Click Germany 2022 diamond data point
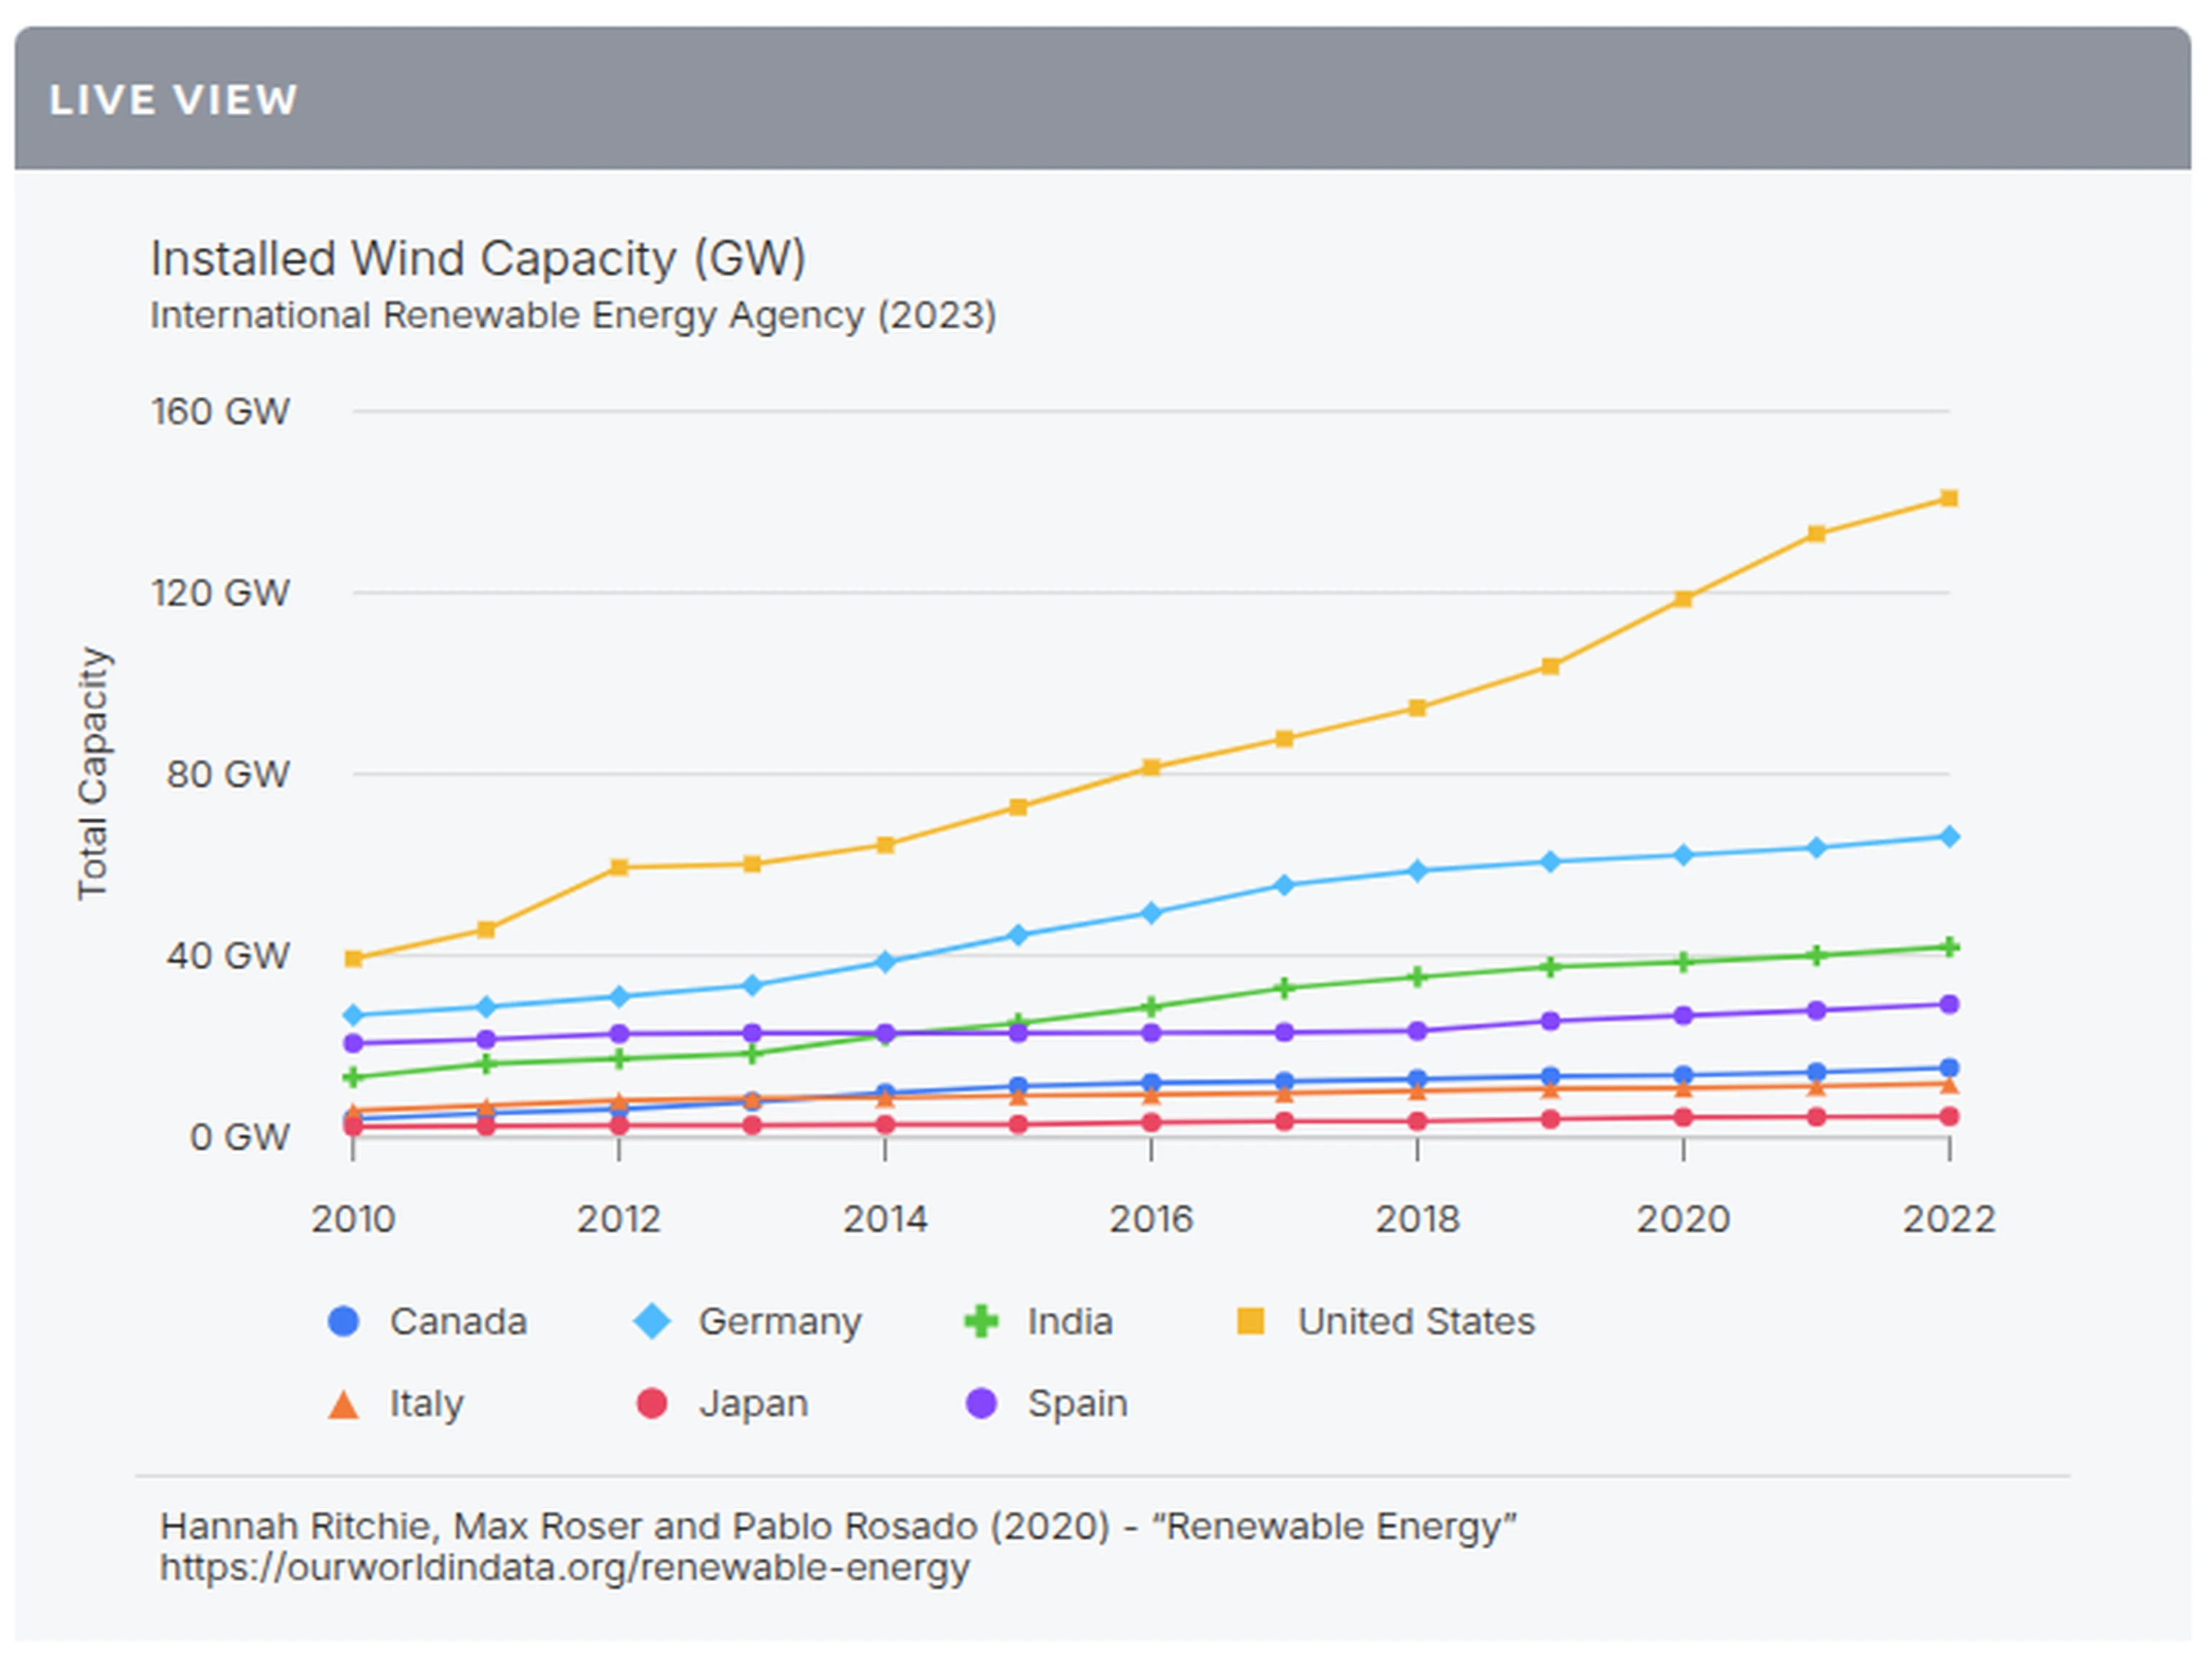 (x=1948, y=837)
